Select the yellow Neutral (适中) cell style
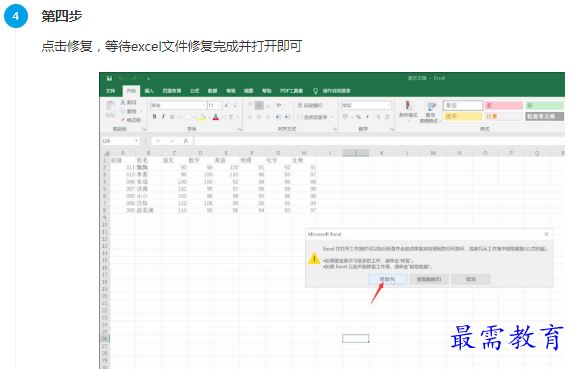This screenshot has width=572, height=369. click(463, 116)
